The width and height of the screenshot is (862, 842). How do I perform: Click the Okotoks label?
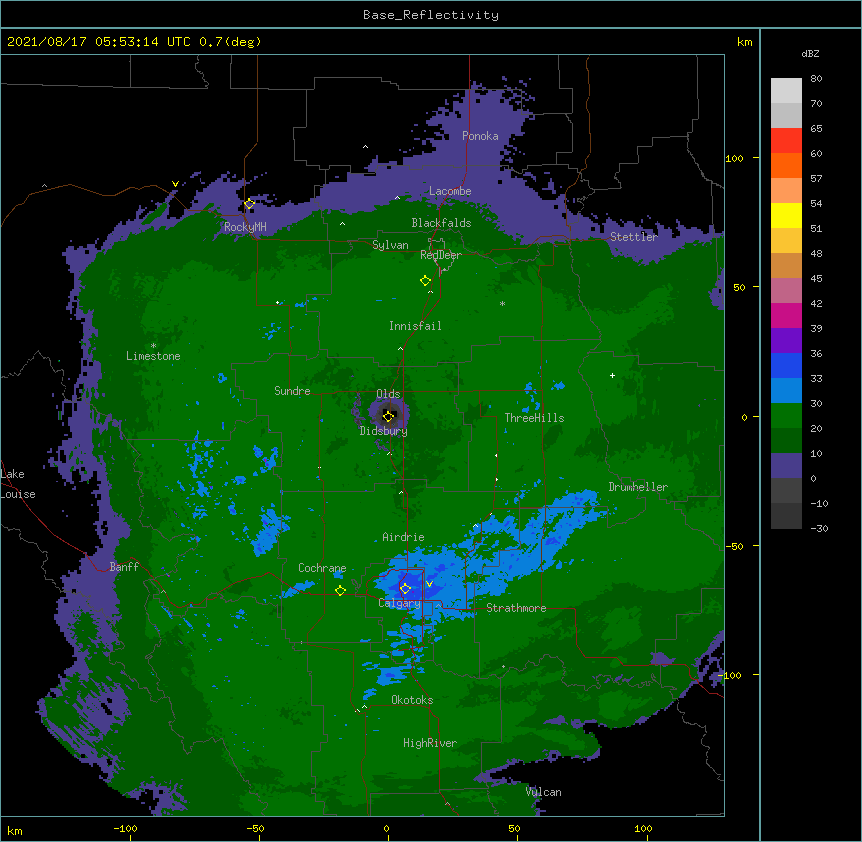pyautogui.click(x=412, y=700)
